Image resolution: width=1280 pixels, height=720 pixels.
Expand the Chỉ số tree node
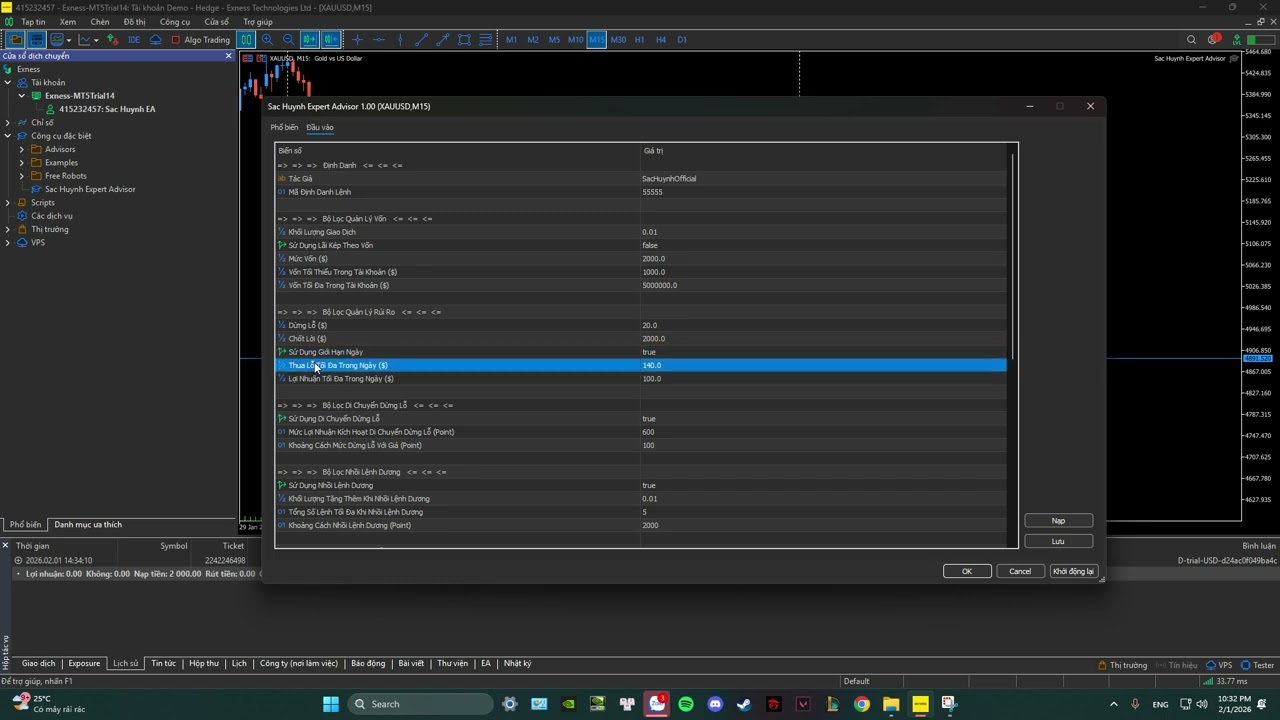(8, 123)
